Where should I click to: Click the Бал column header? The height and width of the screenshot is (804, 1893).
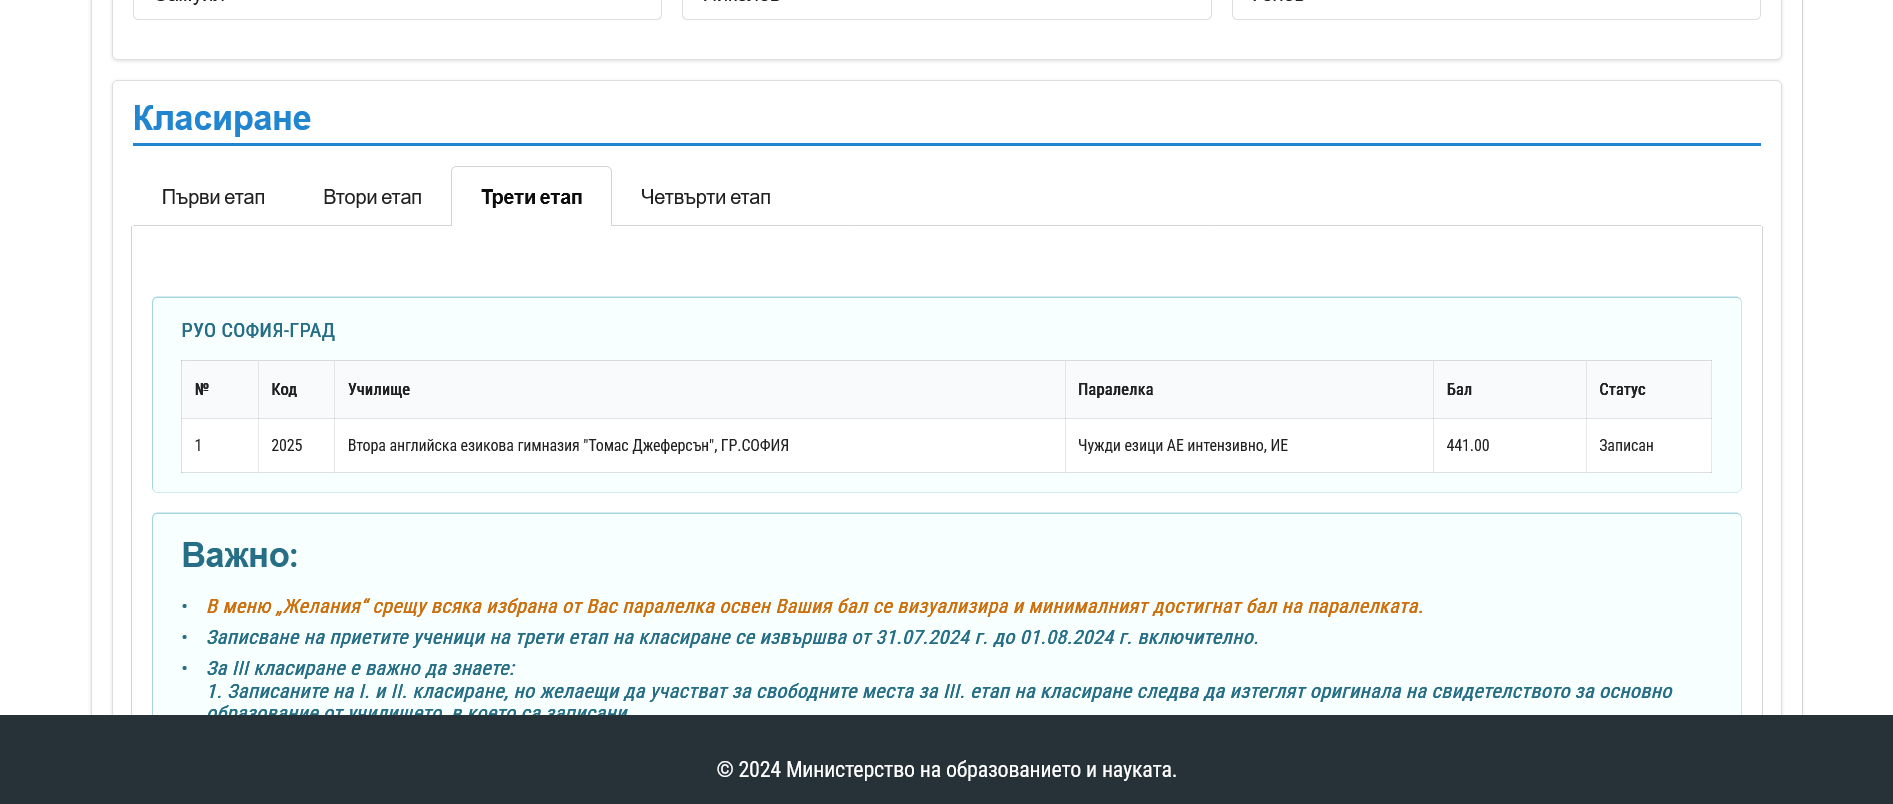[x=1459, y=389]
